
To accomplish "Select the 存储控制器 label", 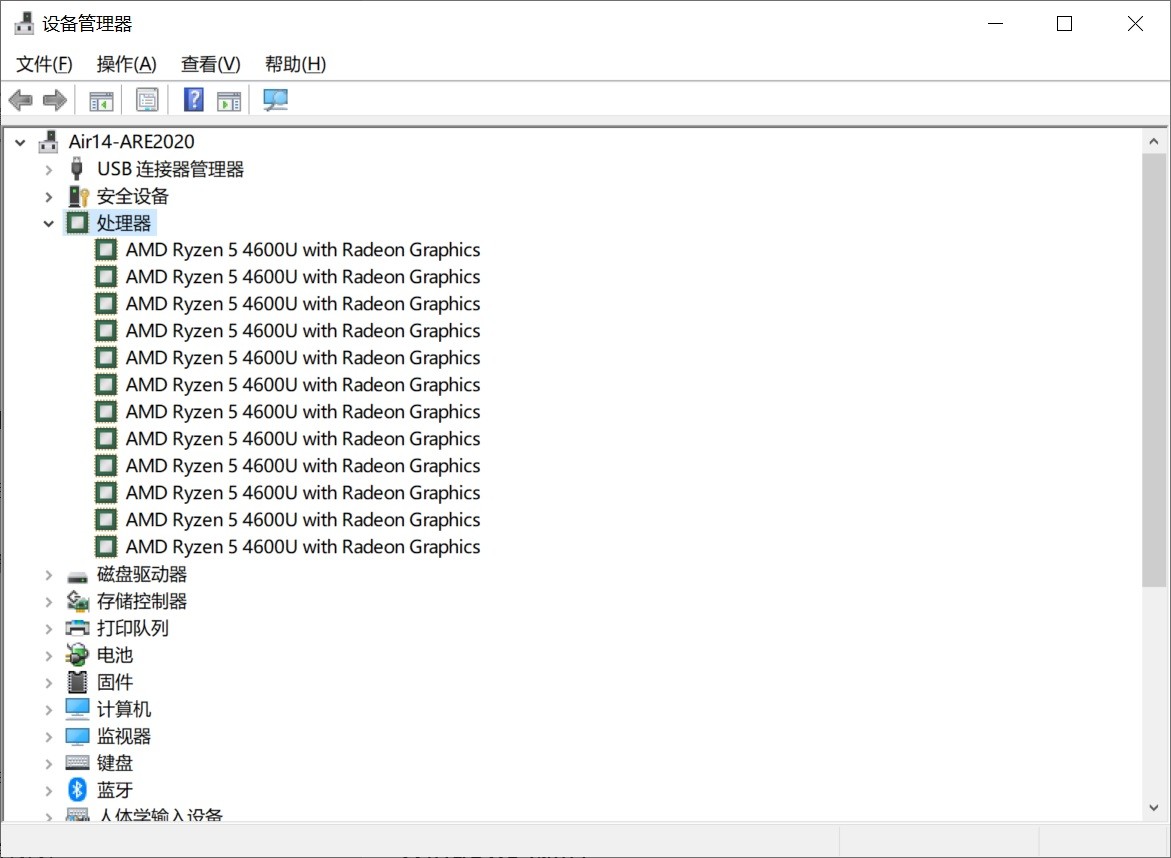I will click(142, 601).
